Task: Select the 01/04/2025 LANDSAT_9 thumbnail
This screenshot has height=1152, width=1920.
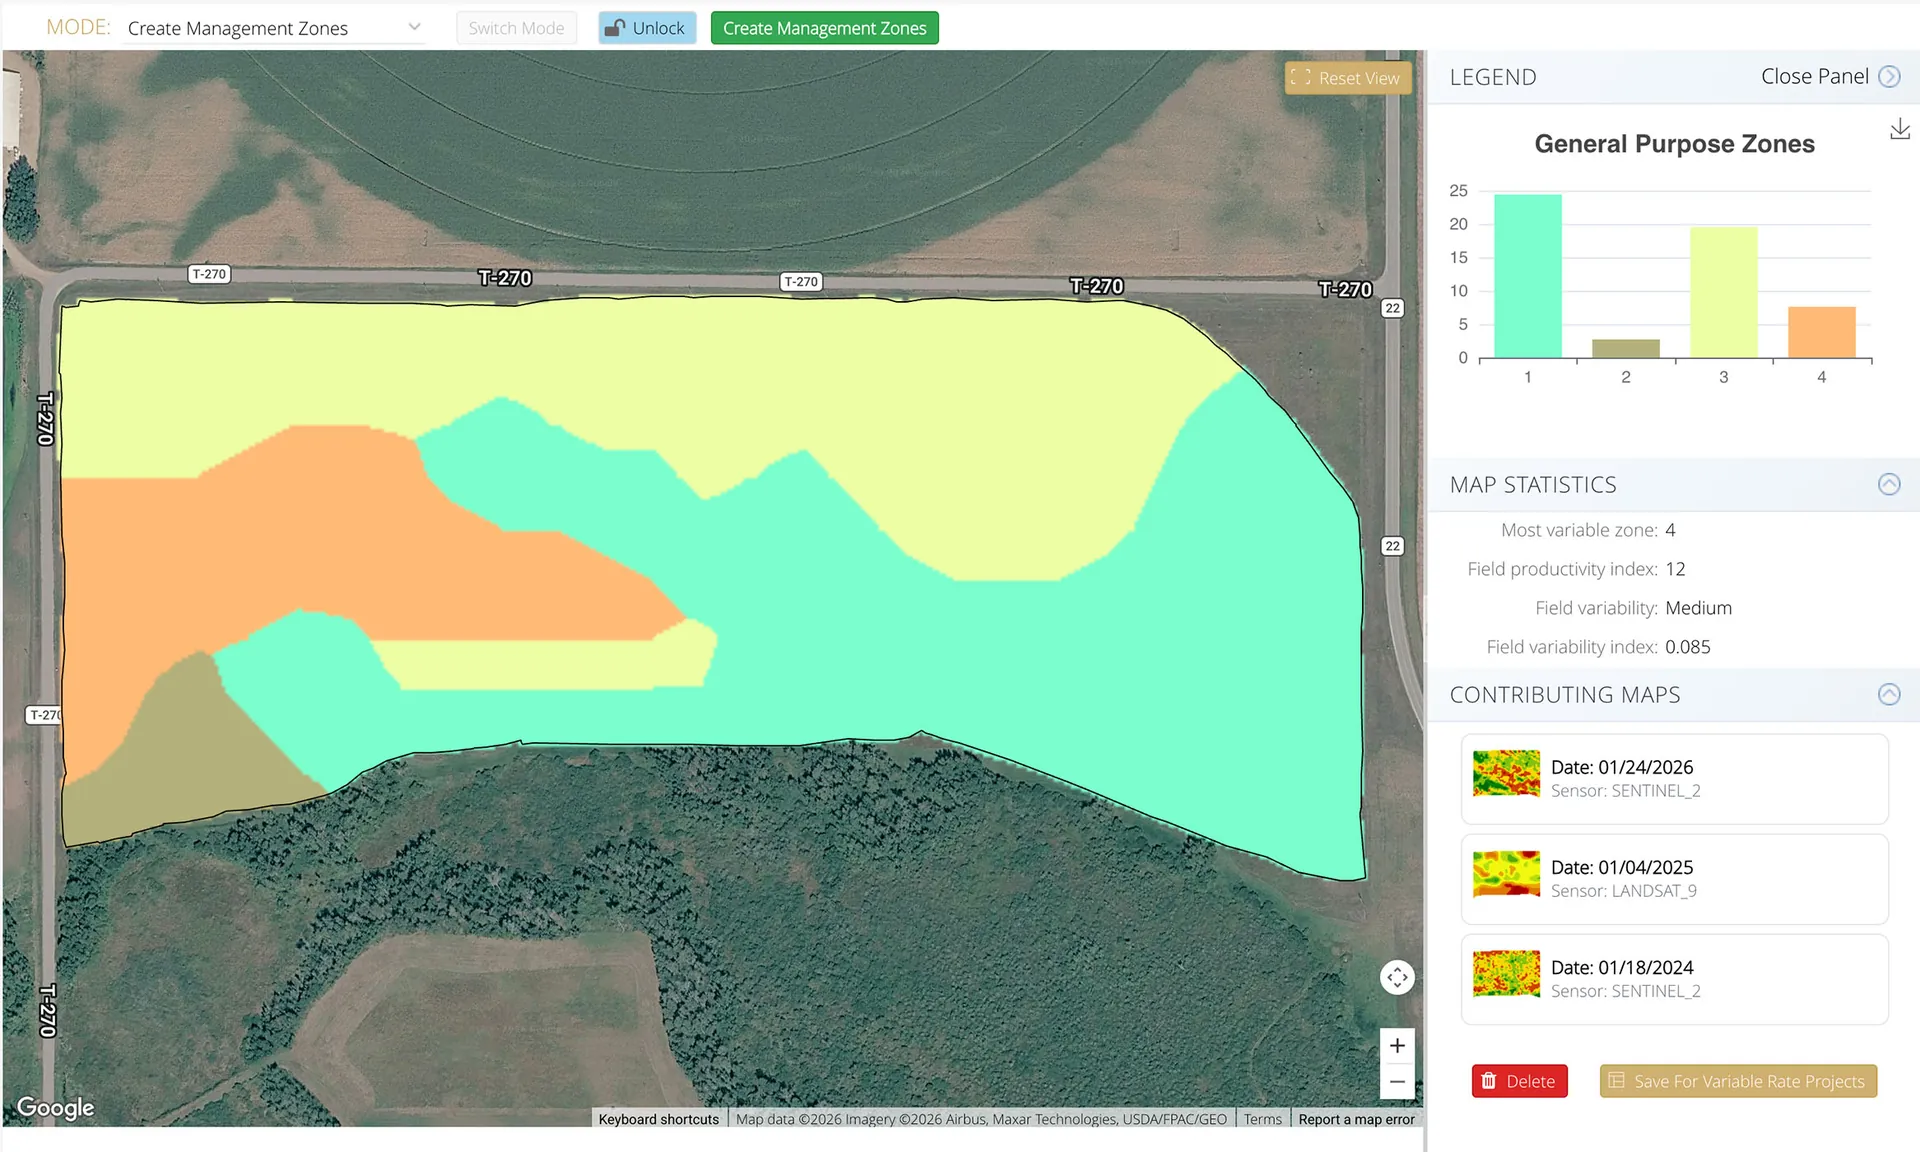Action: pos(1506,873)
